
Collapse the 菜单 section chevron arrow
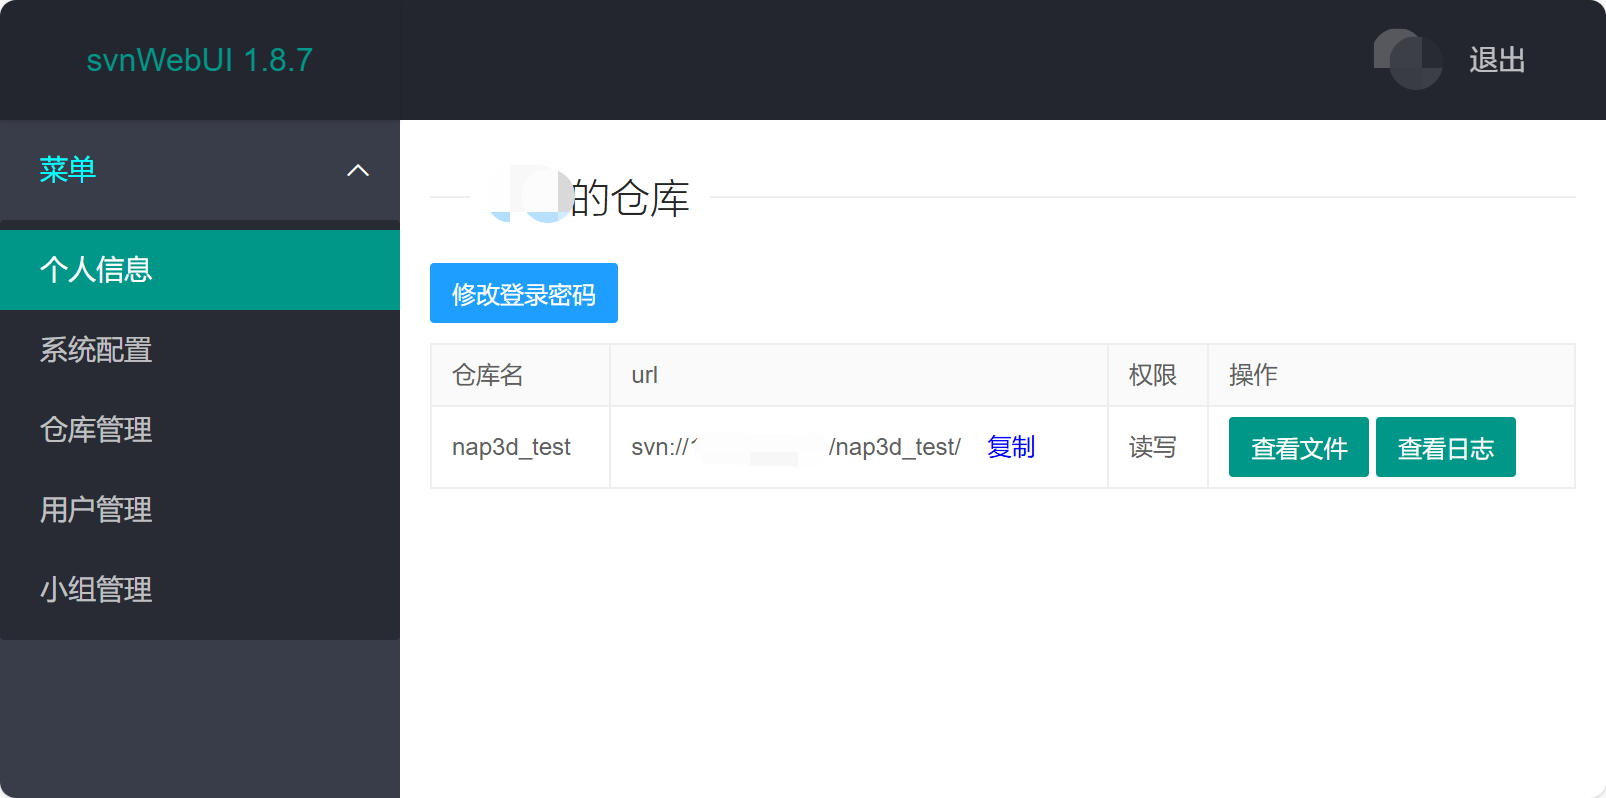click(358, 171)
